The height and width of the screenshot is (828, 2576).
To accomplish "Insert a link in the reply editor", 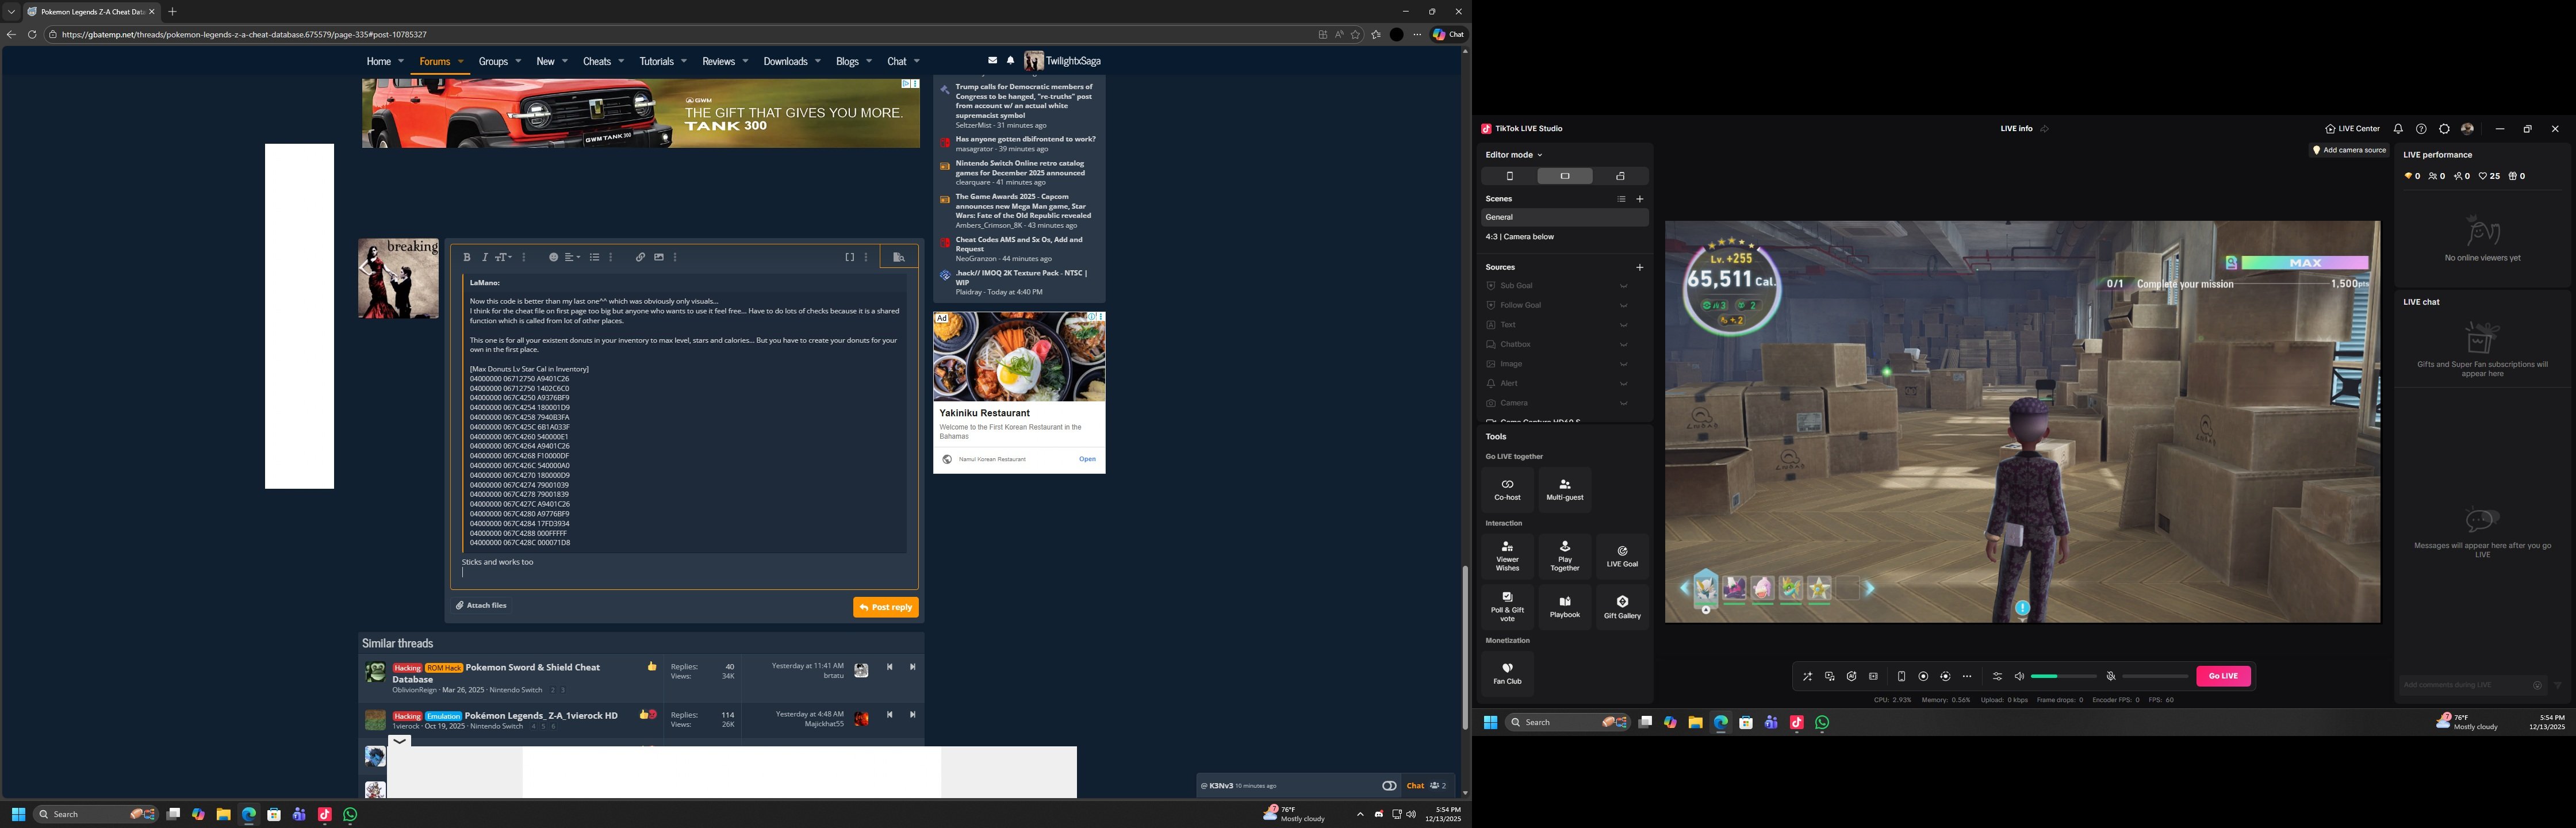I will coord(640,257).
